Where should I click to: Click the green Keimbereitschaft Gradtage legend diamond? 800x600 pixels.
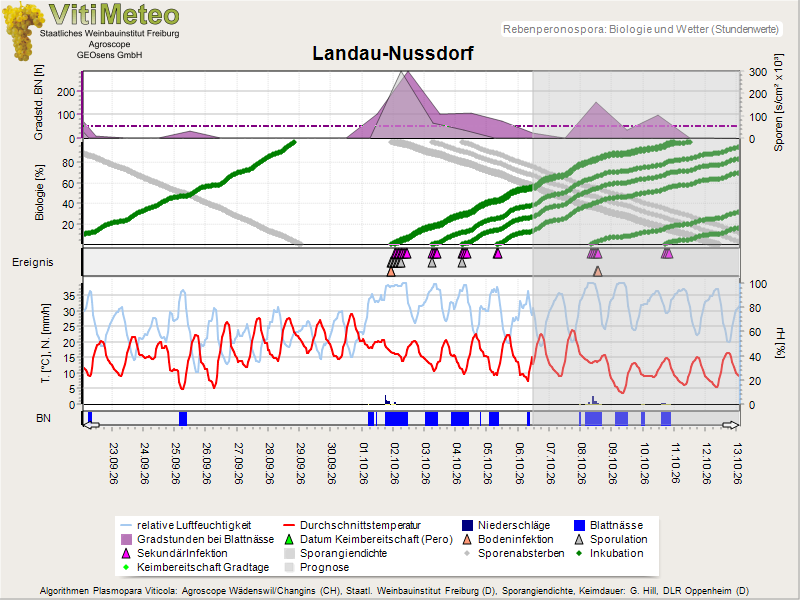126,567
